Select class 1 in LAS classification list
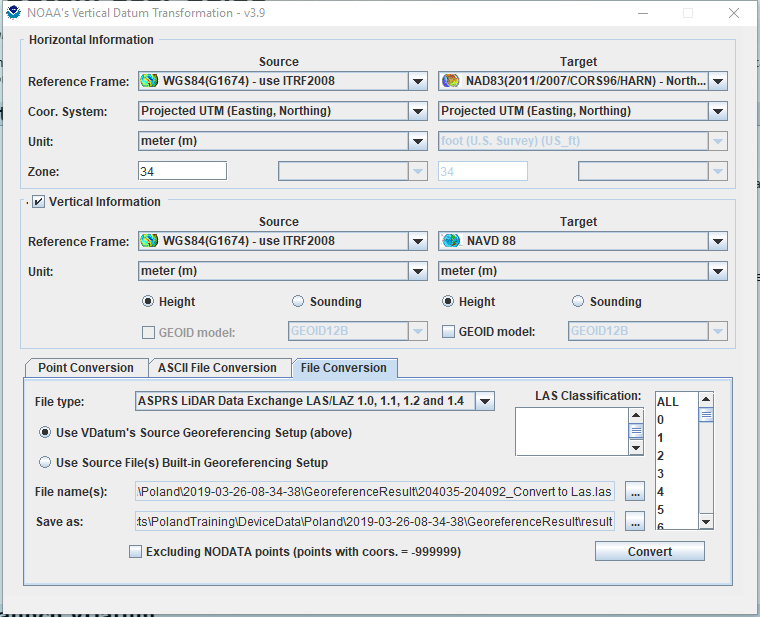This screenshot has height=617, width=760. pyautogui.click(x=677, y=438)
